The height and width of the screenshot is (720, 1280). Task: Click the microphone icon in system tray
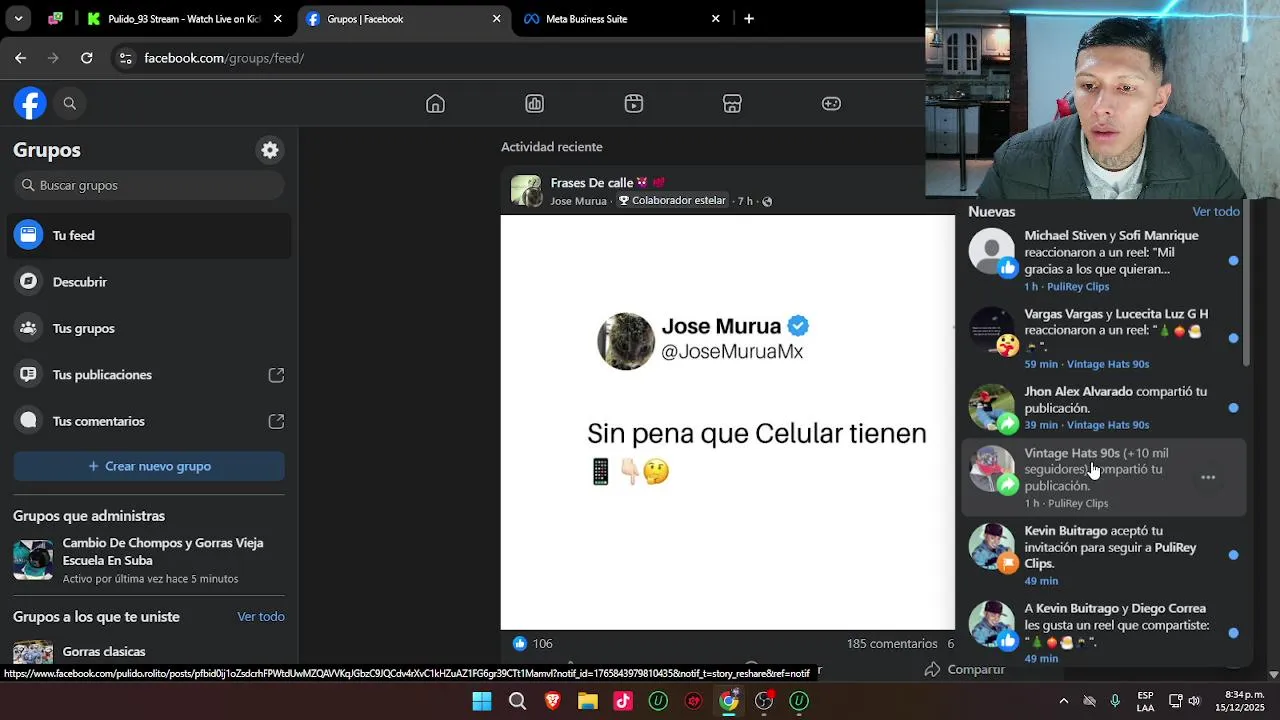click(1115, 701)
